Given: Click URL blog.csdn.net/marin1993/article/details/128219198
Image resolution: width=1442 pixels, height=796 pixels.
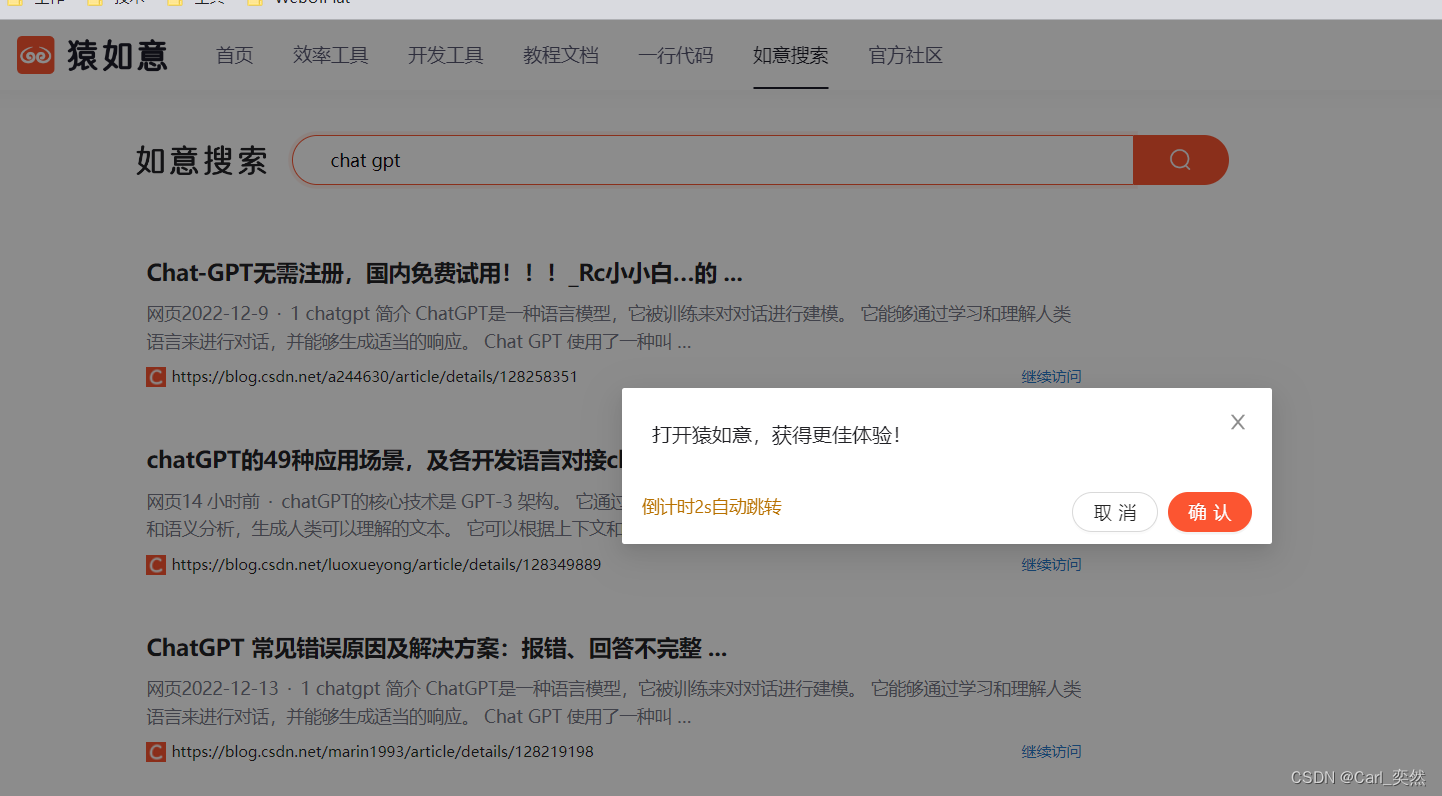Looking at the screenshot, I should tap(383, 752).
